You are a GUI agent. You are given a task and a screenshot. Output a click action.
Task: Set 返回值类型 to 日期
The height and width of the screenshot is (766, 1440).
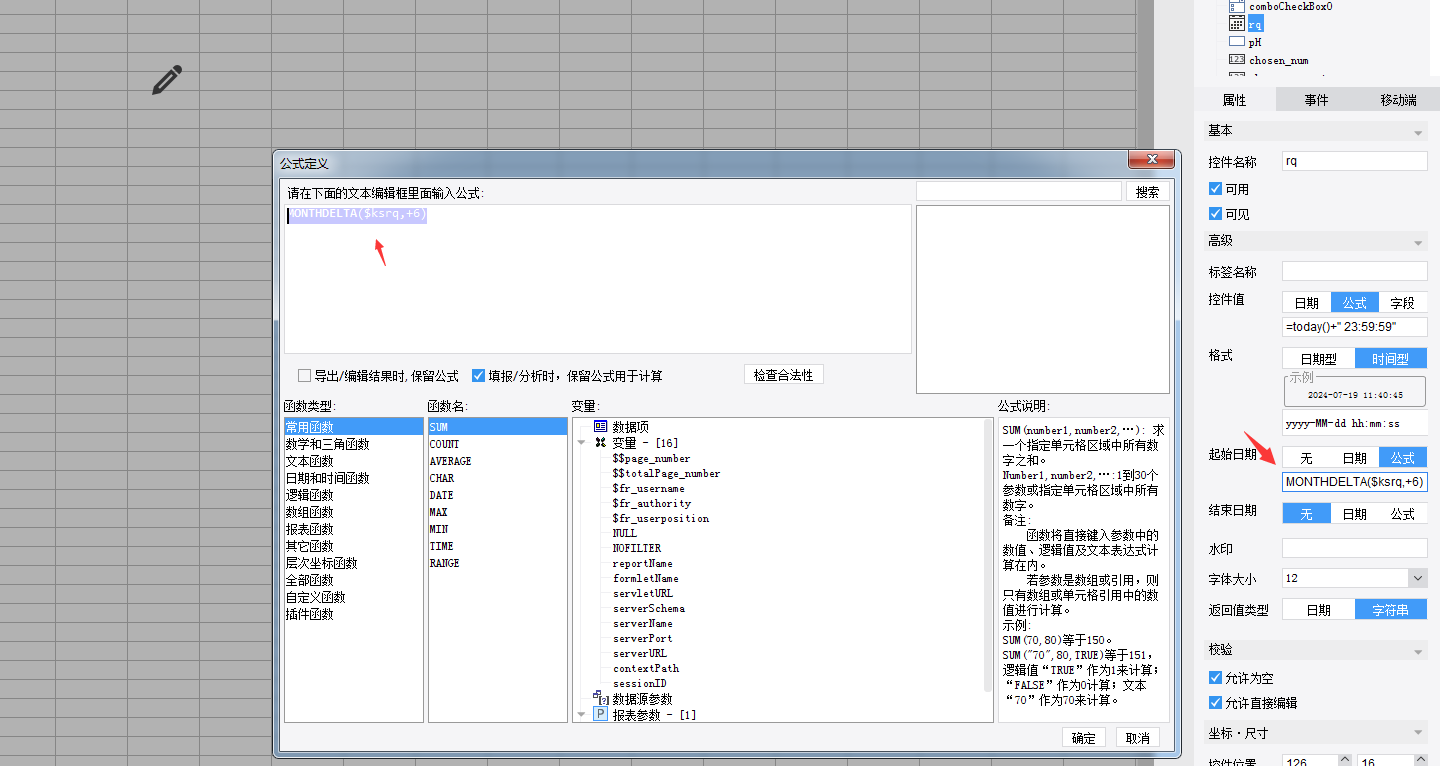pyautogui.click(x=1319, y=610)
